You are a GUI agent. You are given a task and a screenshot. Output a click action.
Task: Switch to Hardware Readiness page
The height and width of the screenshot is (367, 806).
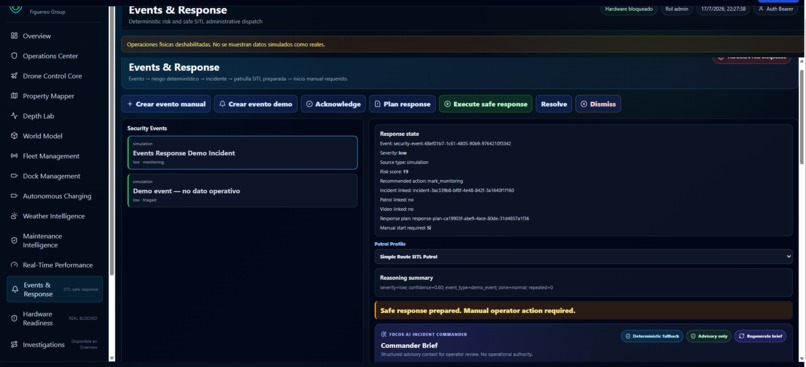[x=54, y=318]
